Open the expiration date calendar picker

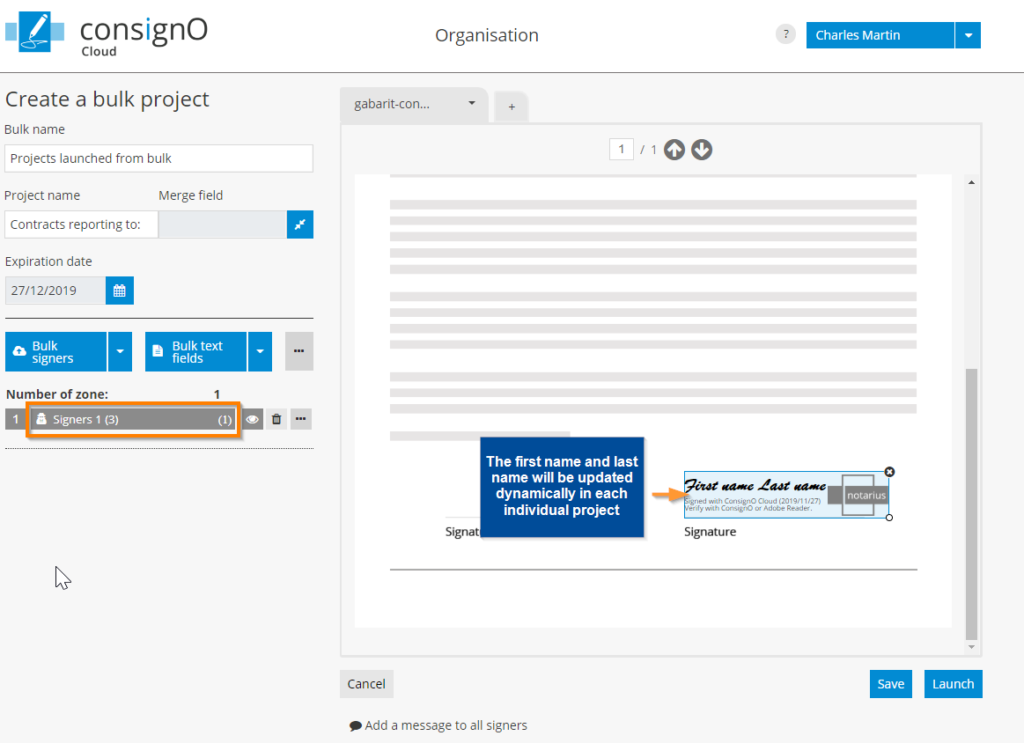119,291
